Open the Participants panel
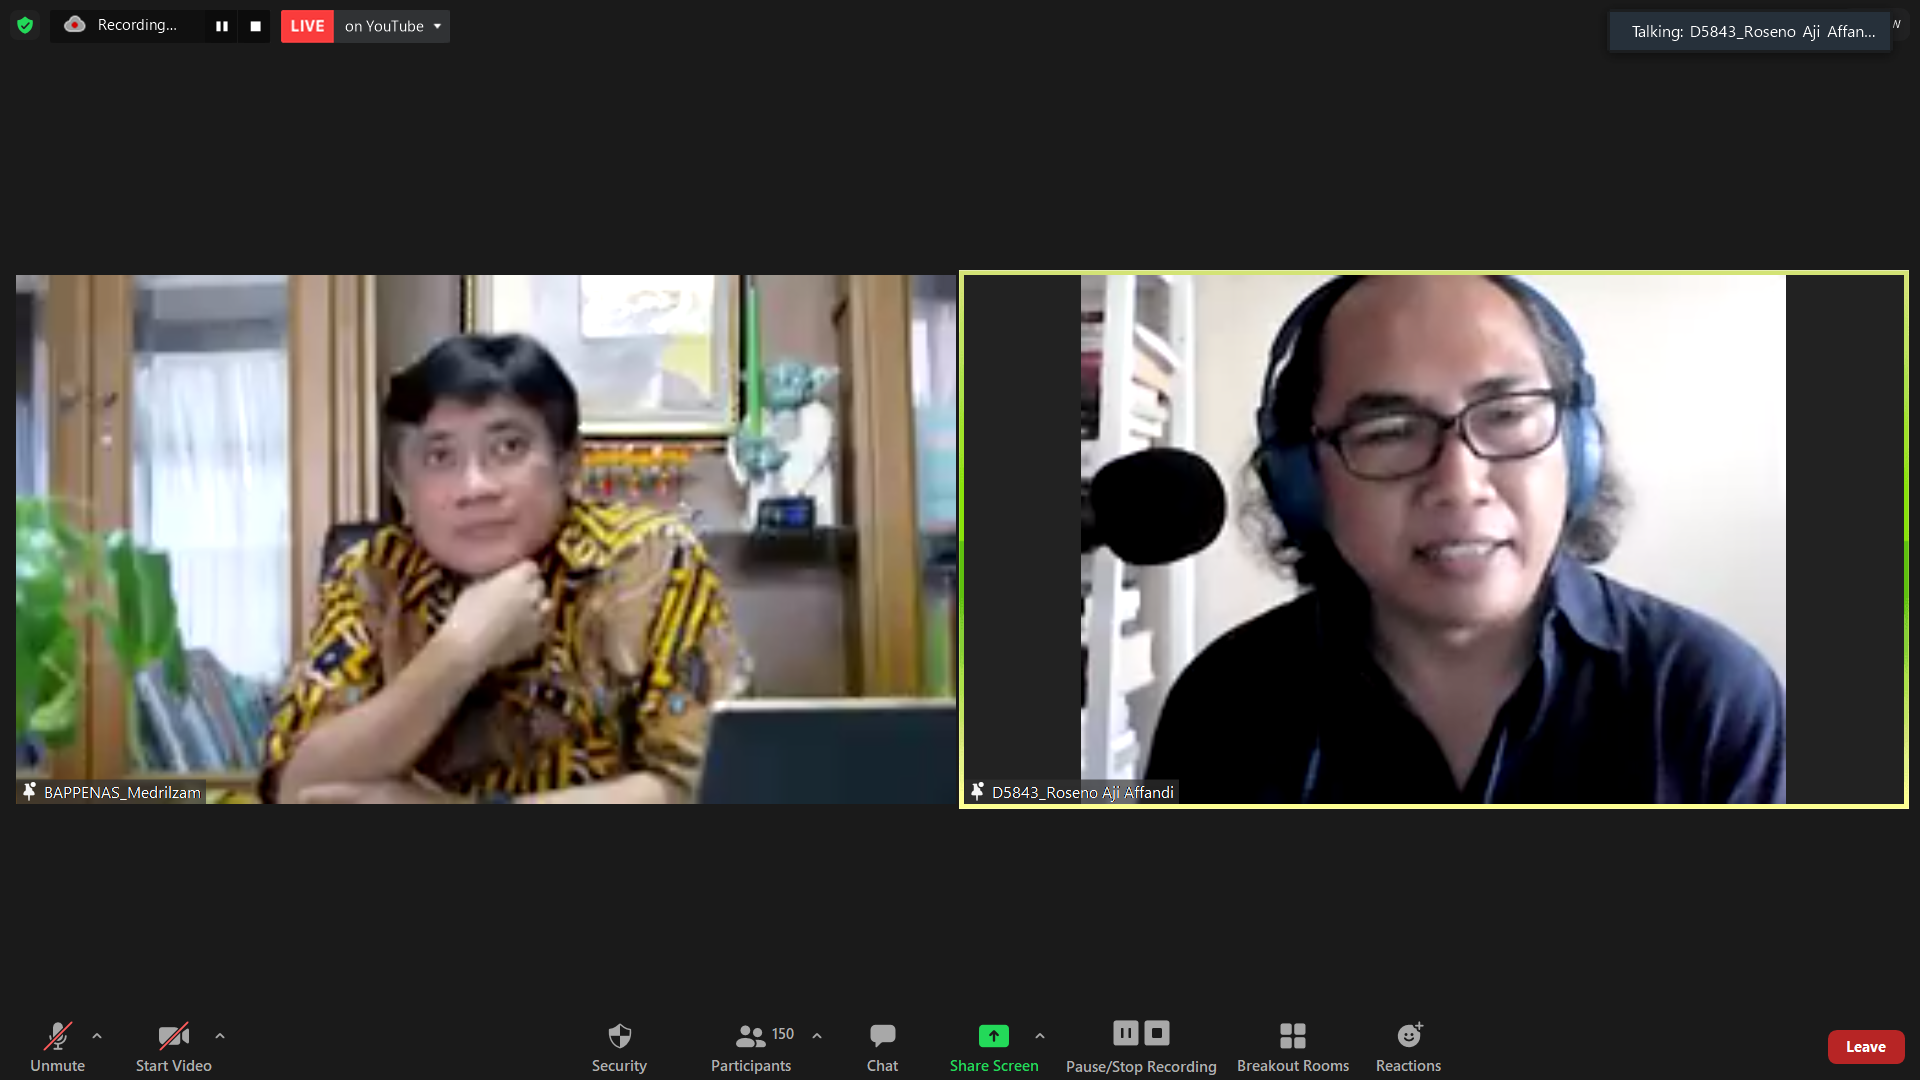1920x1080 pixels. pos(751,1046)
